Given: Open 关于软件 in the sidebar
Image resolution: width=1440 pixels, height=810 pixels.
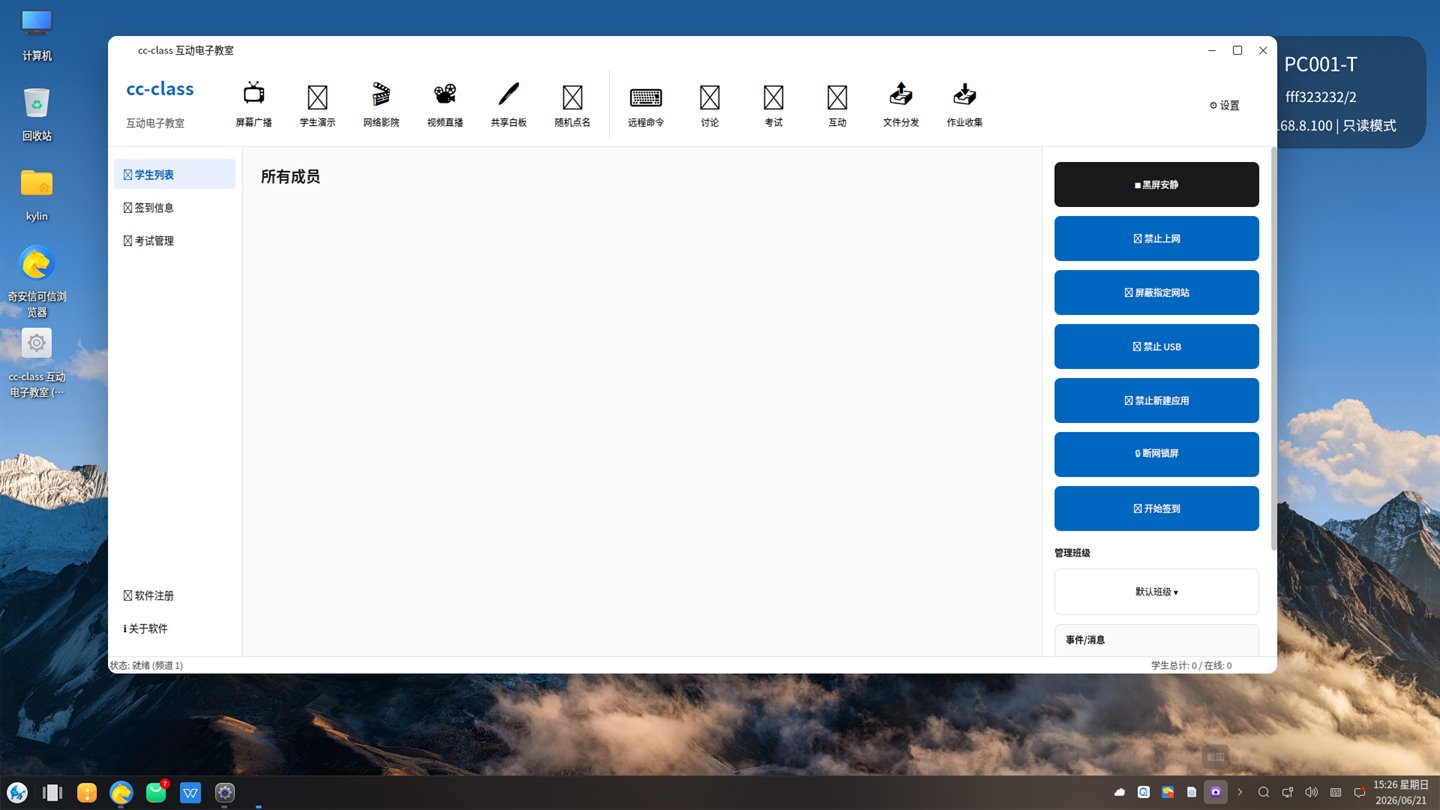Looking at the screenshot, I should 175,628.
